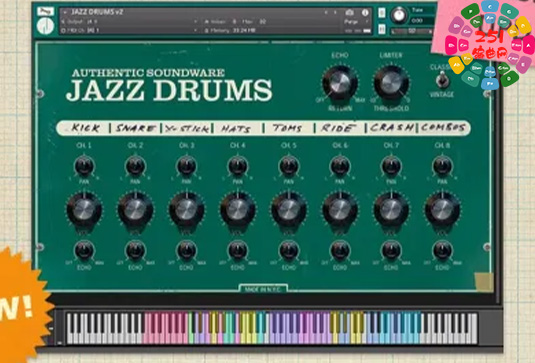Click the CH 8 Echo send knob
The height and width of the screenshot is (363, 535).
442,251
